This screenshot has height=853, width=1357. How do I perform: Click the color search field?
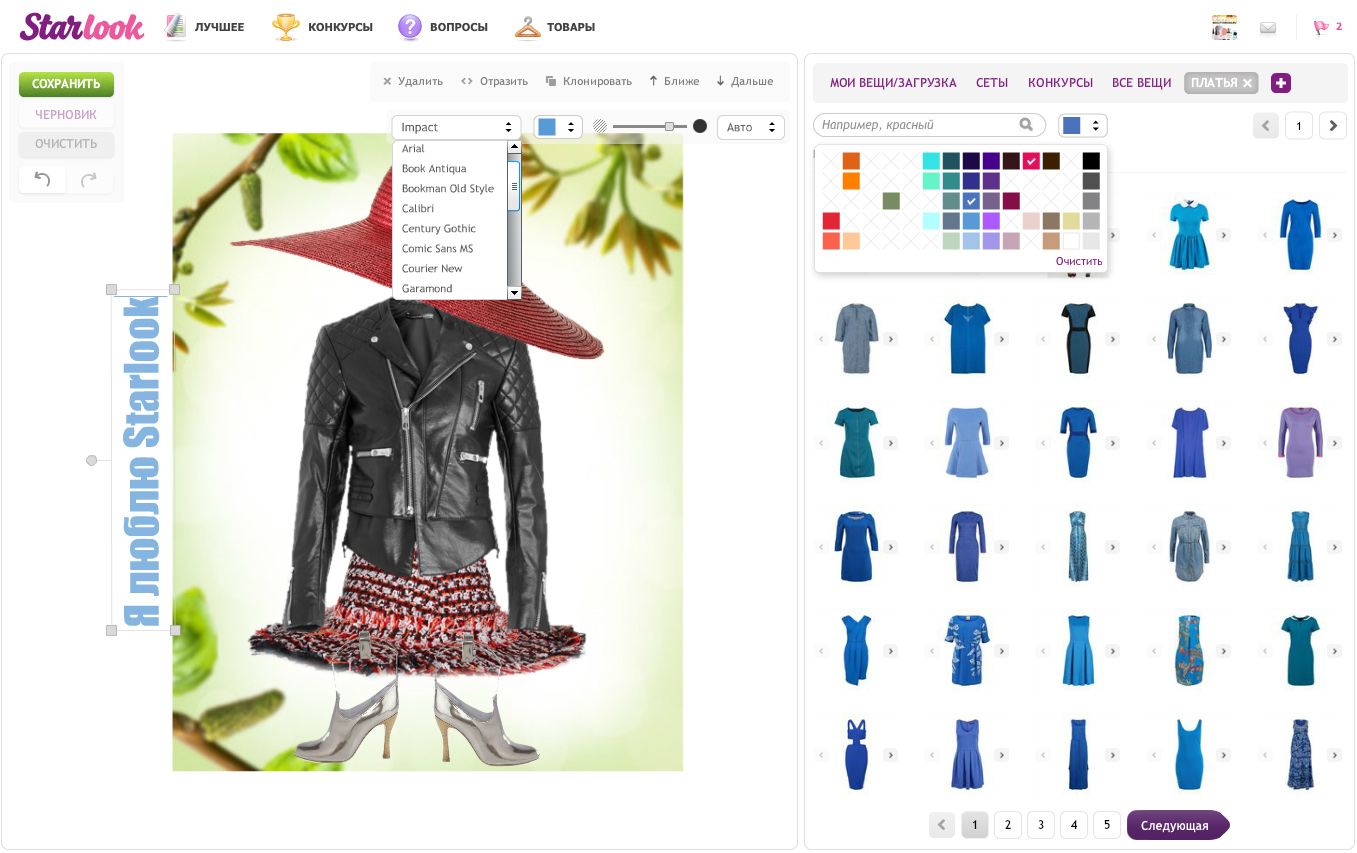pos(929,125)
